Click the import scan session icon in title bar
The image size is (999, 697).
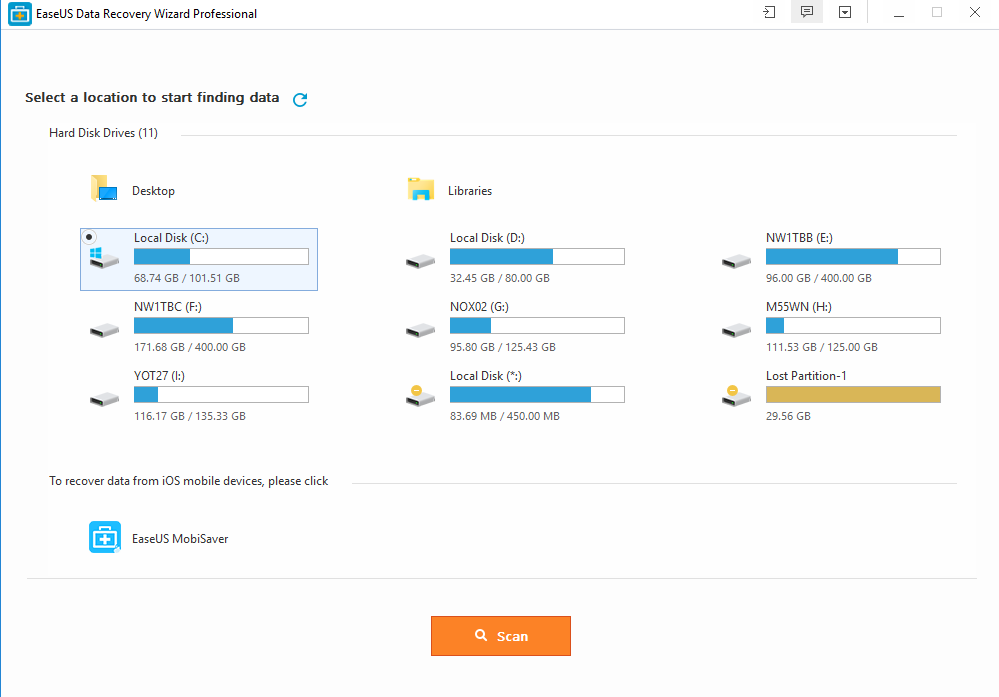click(768, 13)
